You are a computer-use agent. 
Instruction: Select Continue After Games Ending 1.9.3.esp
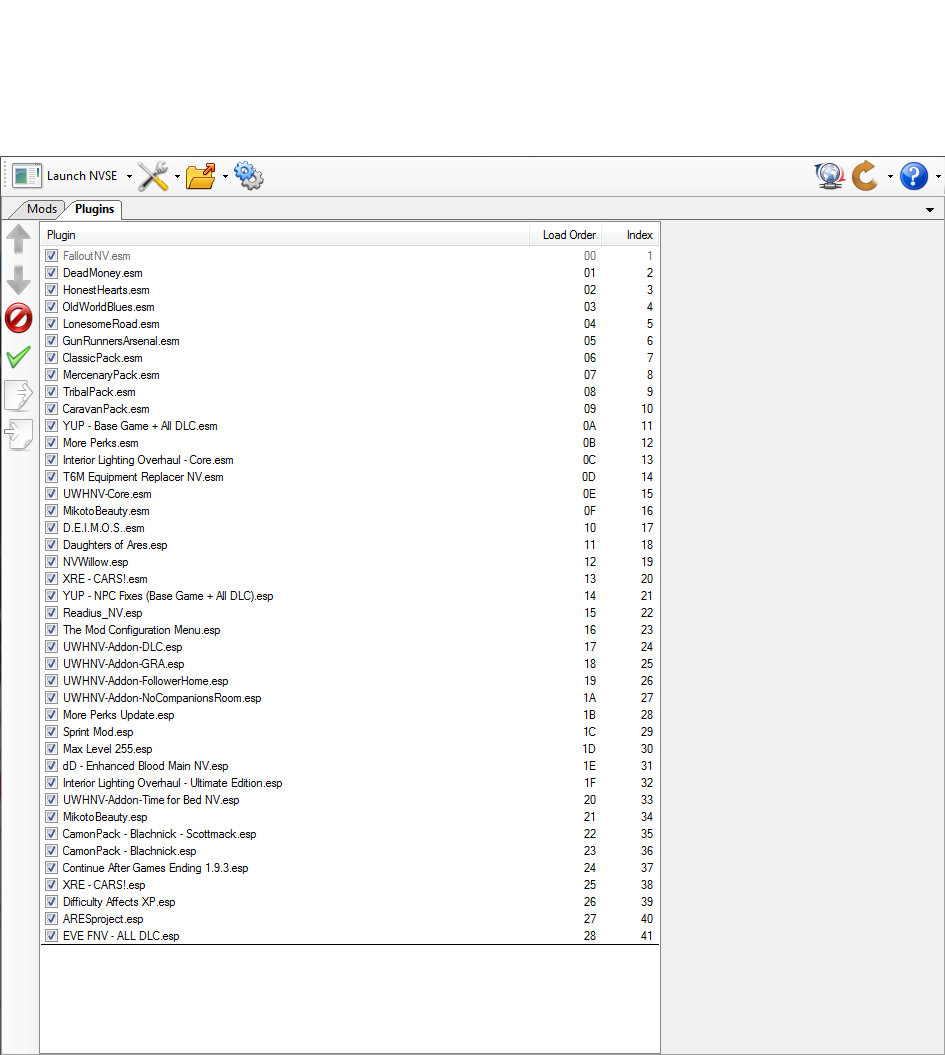coord(350,867)
